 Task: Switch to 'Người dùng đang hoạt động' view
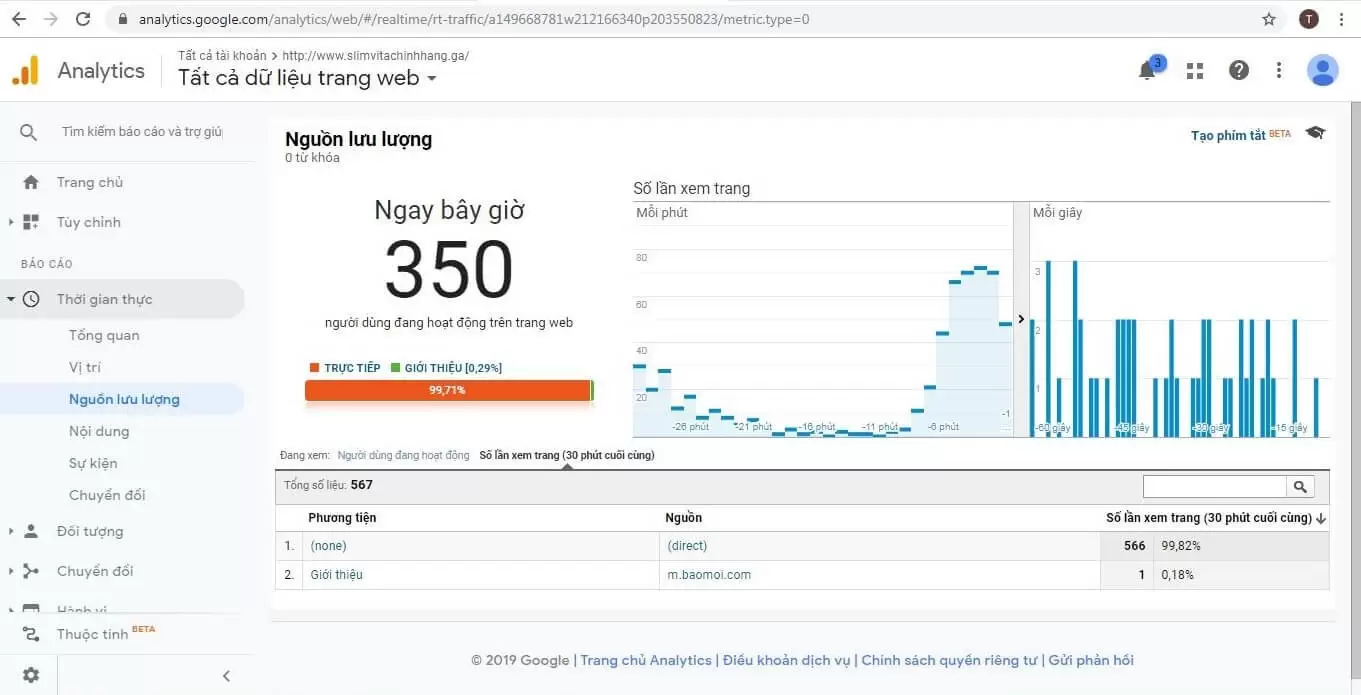(x=403, y=455)
